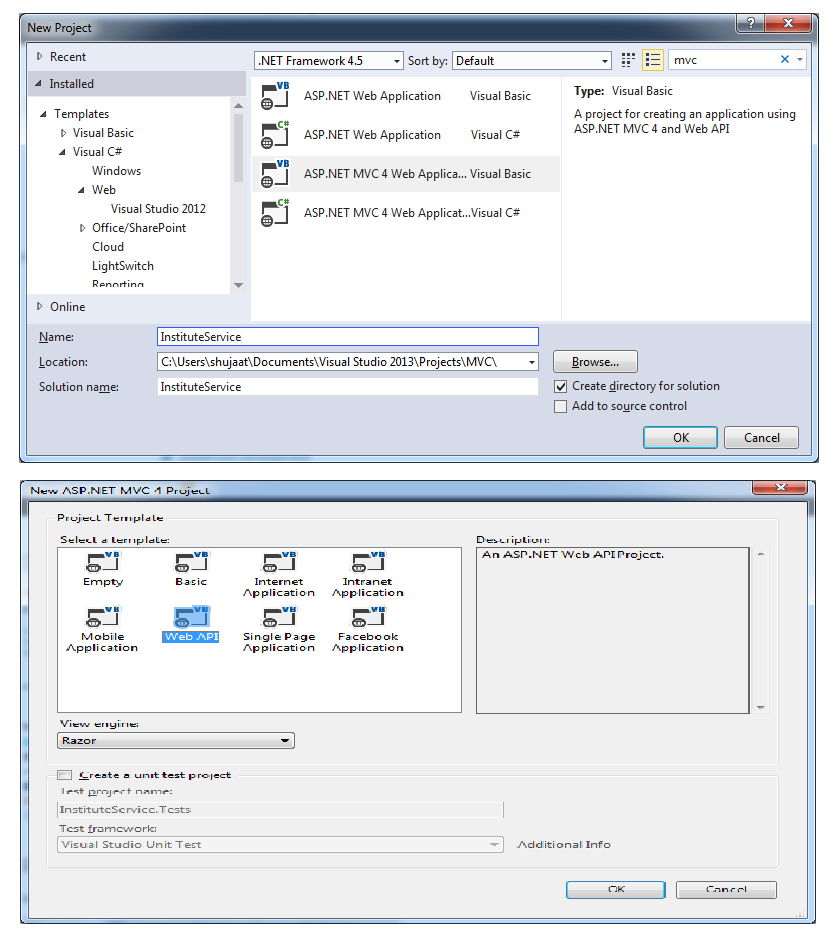This screenshot has height=941, width=837.
Task: Select the ASP.NET MVC 4 Visual Basic template icon
Action: [275, 174]
